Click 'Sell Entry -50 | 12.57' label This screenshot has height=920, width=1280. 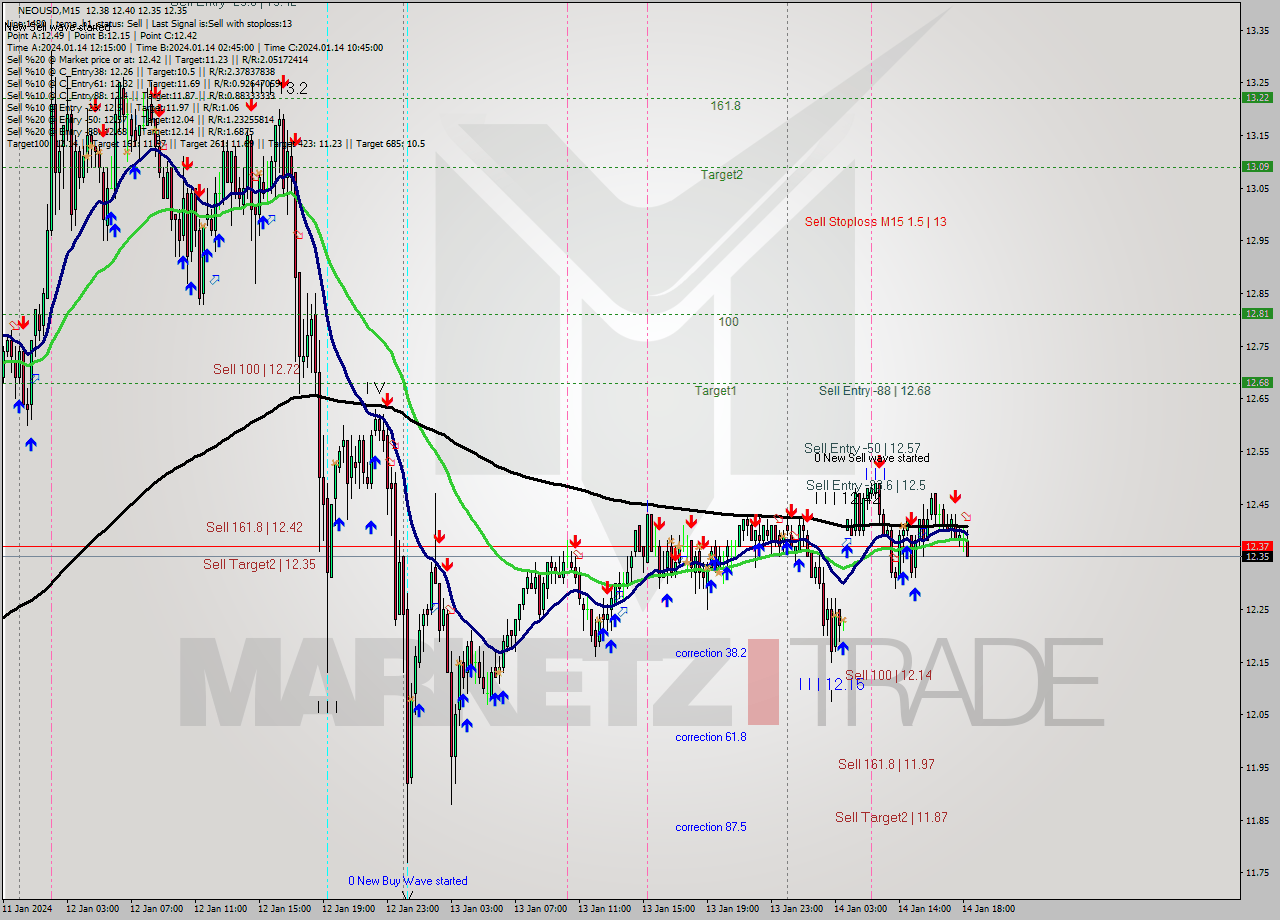(862, 449)
